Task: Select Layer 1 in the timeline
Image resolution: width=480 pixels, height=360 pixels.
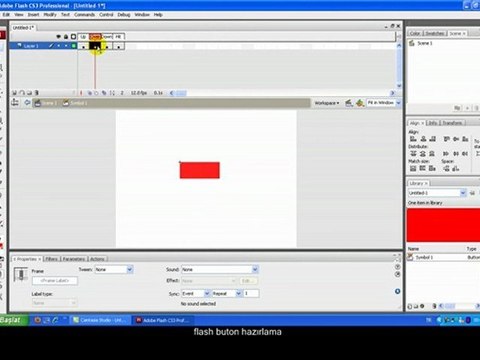Action: [31, 46]
